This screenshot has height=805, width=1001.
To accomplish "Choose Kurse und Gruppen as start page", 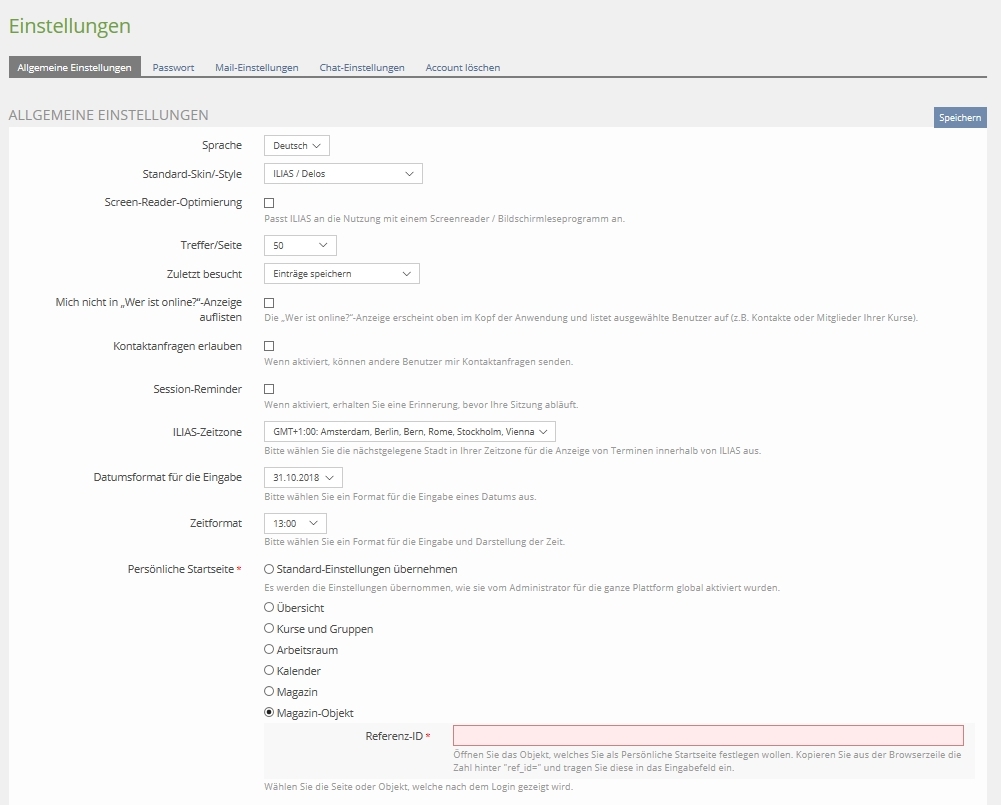I will pos(269,629).
